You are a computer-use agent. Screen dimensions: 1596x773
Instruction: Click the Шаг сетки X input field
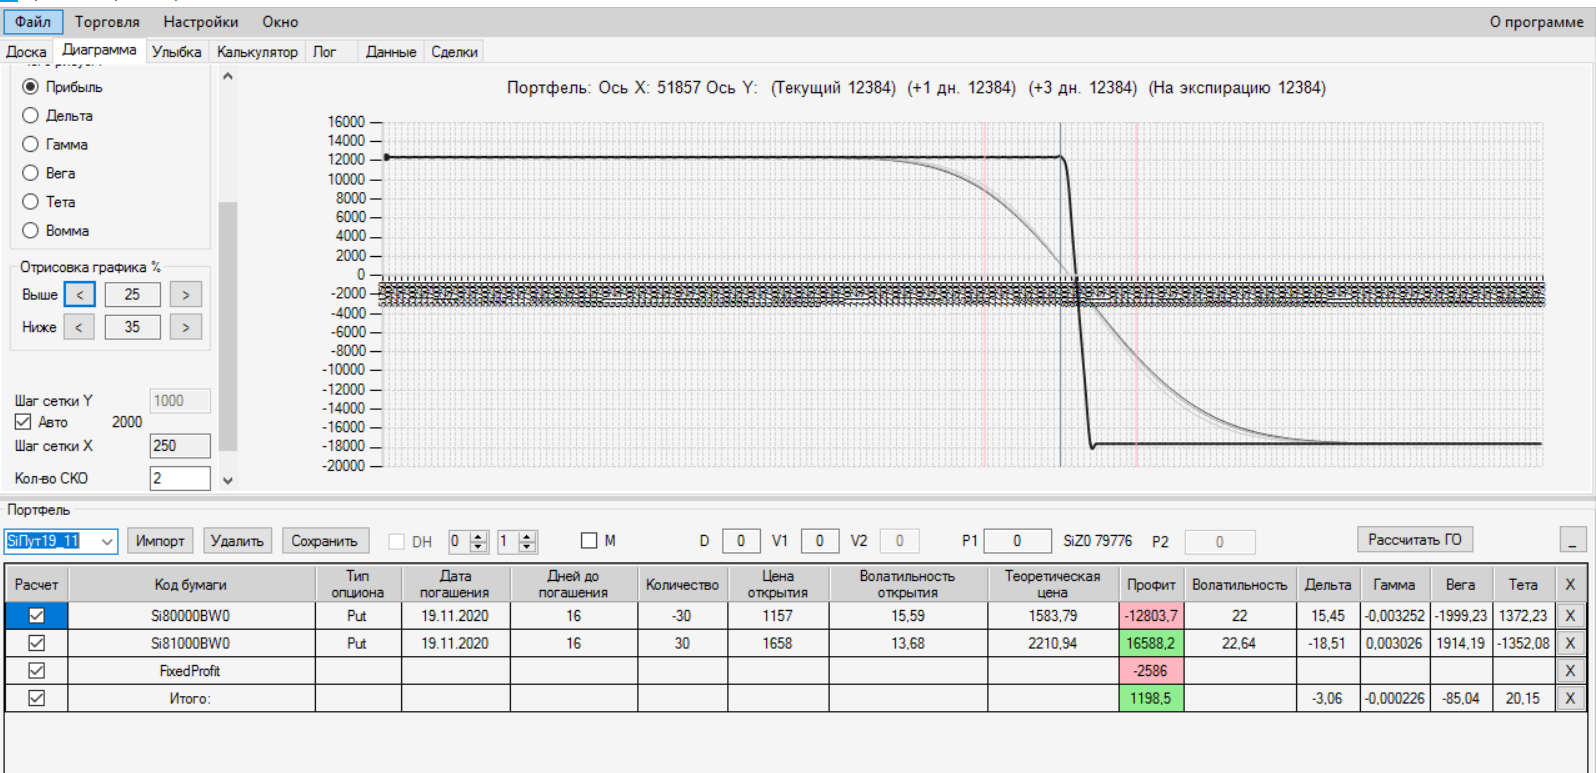[x=180, y=446]
